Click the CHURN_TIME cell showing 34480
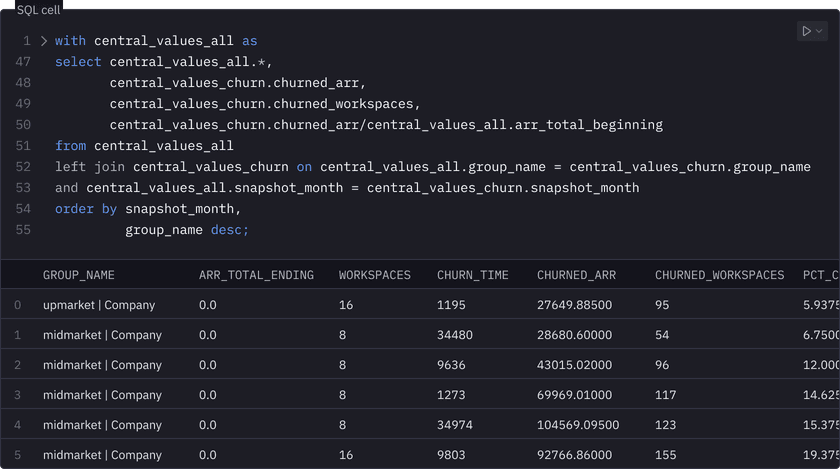 pyautogui.click(x=458, y=335)
